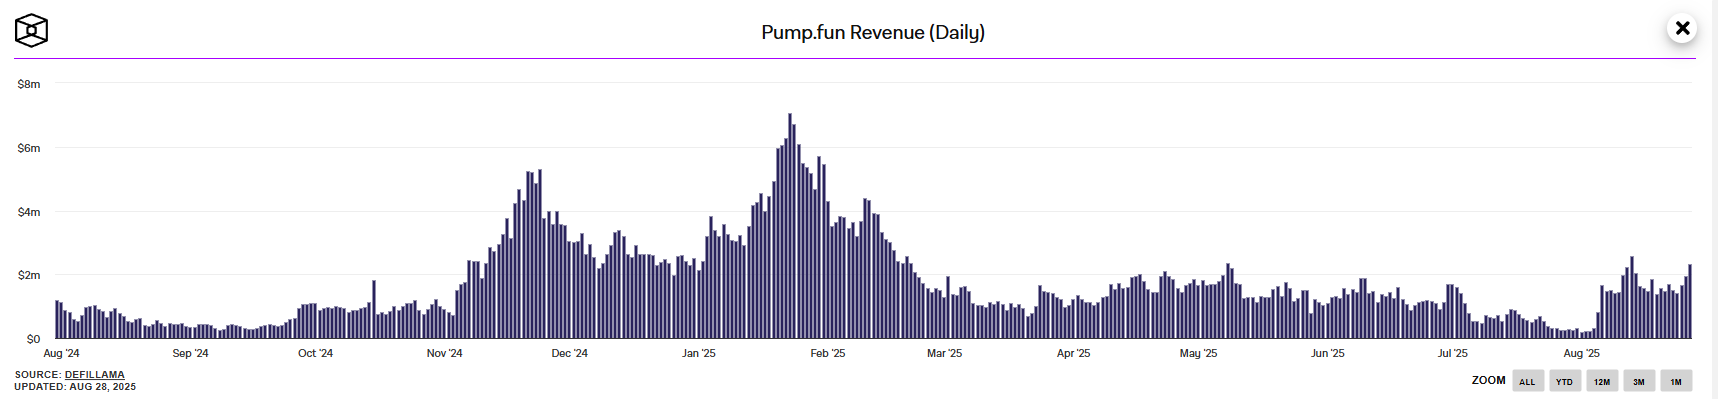
Task: Click the Sep '24 axis label
Action: [x=190, y=353]
